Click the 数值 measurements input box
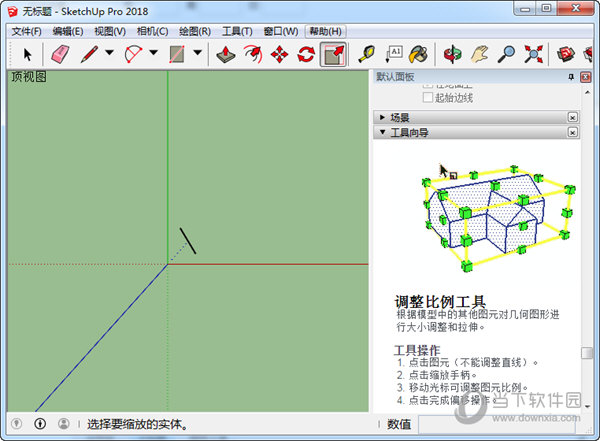The height and width of the screenshot is (441, 600). tap(496, 424)
